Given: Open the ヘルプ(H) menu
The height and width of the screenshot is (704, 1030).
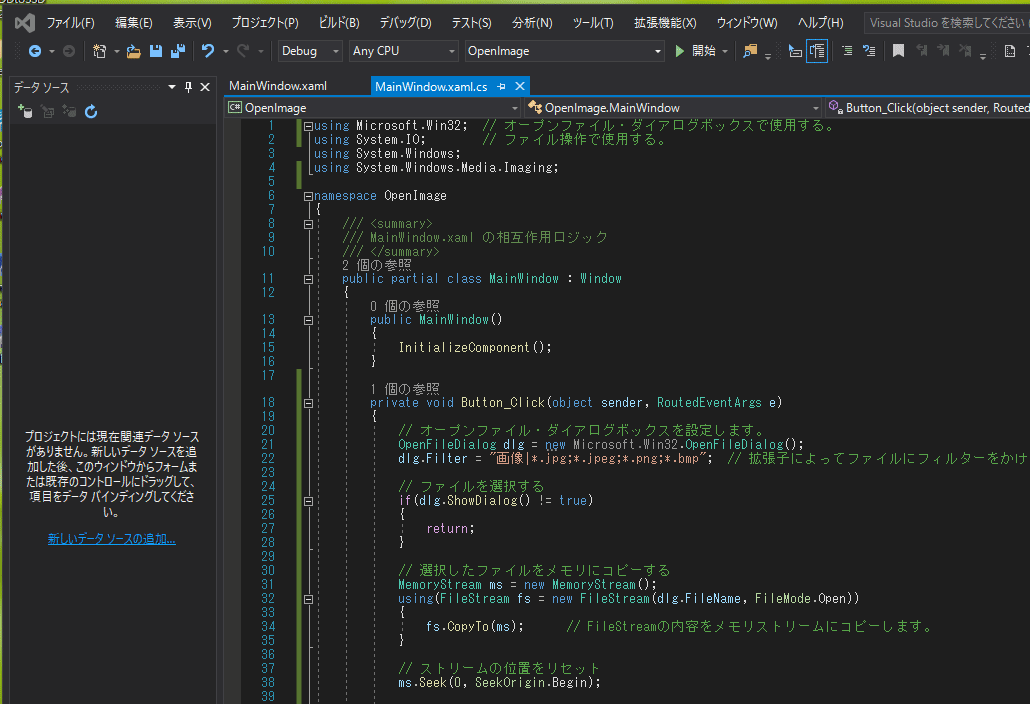Looking at the screenshot, I should pyautogui.click(x=820, y=23).
